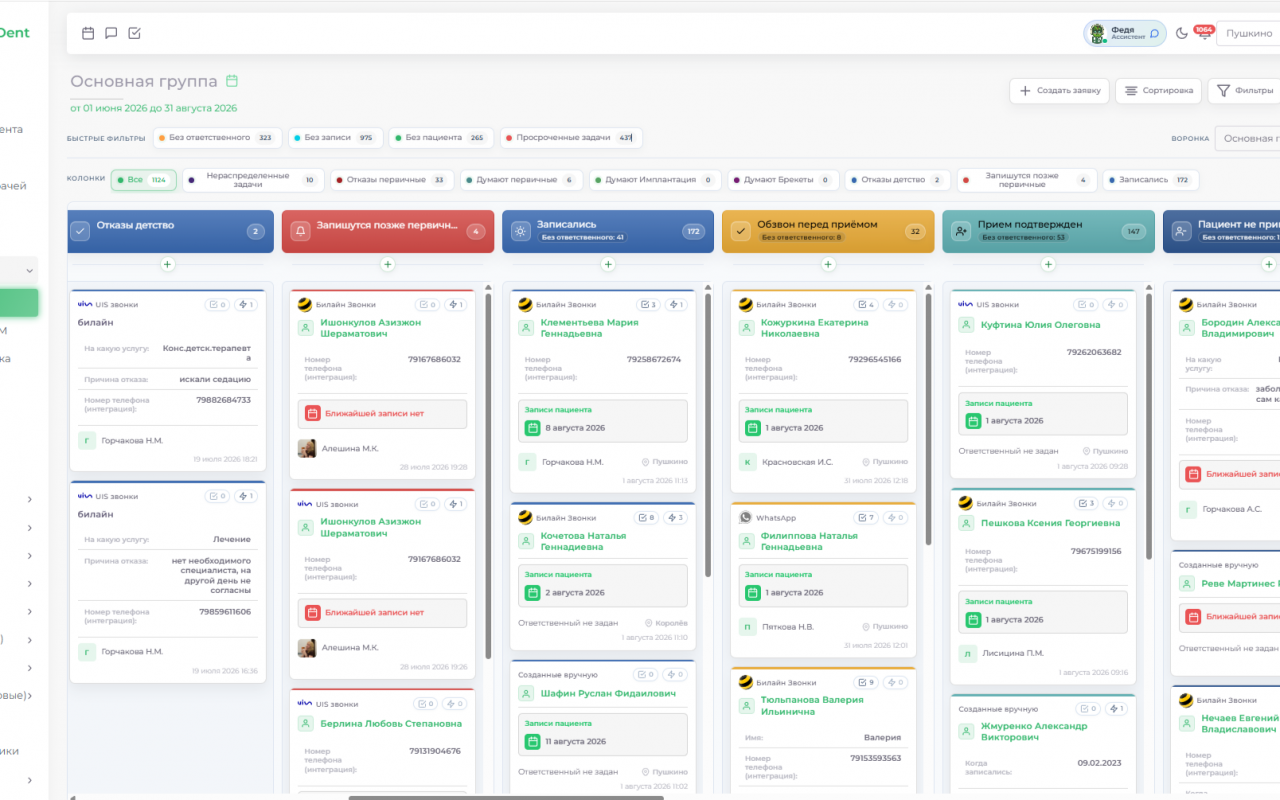The image size is (1280, 800).
Task: Click the sun icon in the Записались column header
Action: click(x=521, y=231)
